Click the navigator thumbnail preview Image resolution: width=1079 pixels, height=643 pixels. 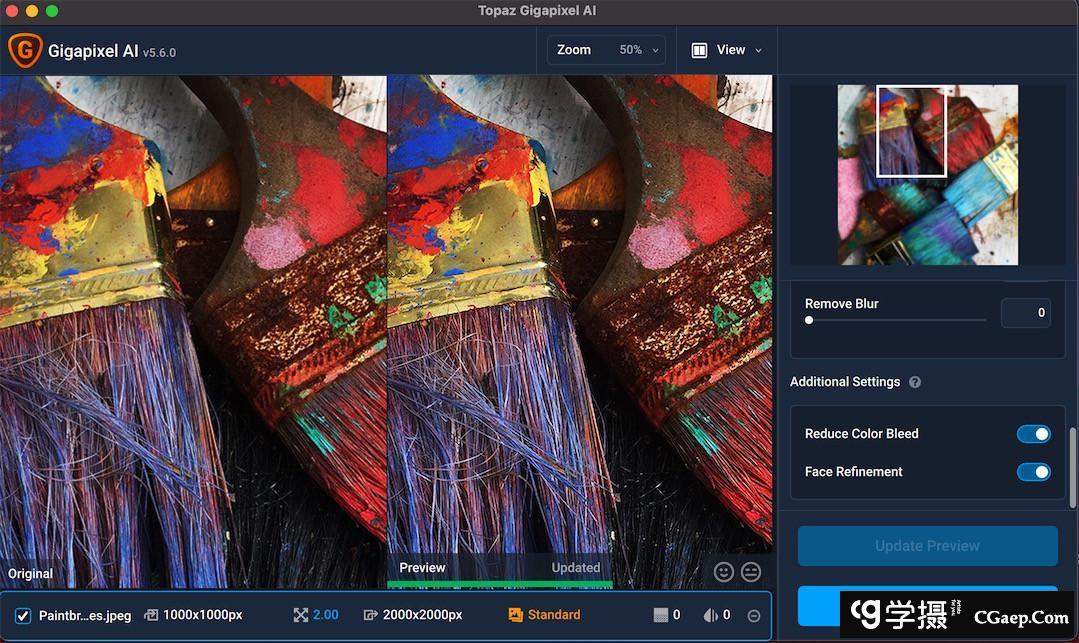point(927,175)
